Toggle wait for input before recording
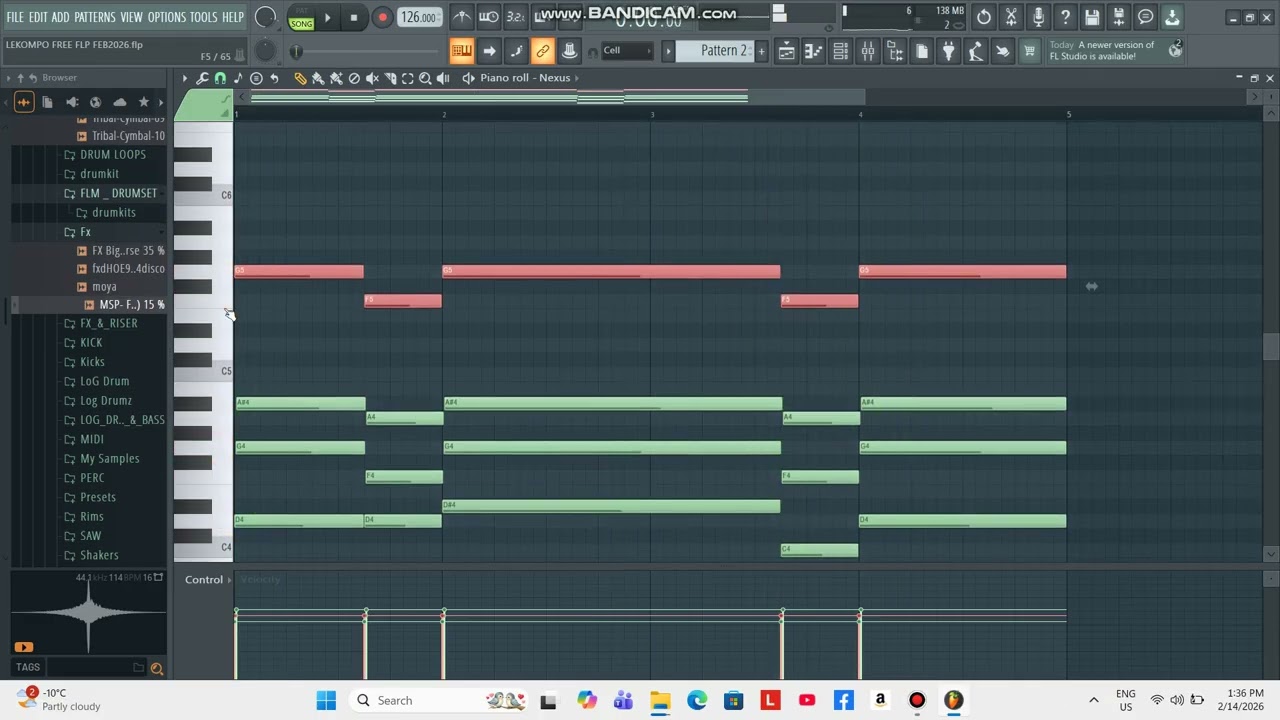The image size is (1280, 720). point(489,17)
